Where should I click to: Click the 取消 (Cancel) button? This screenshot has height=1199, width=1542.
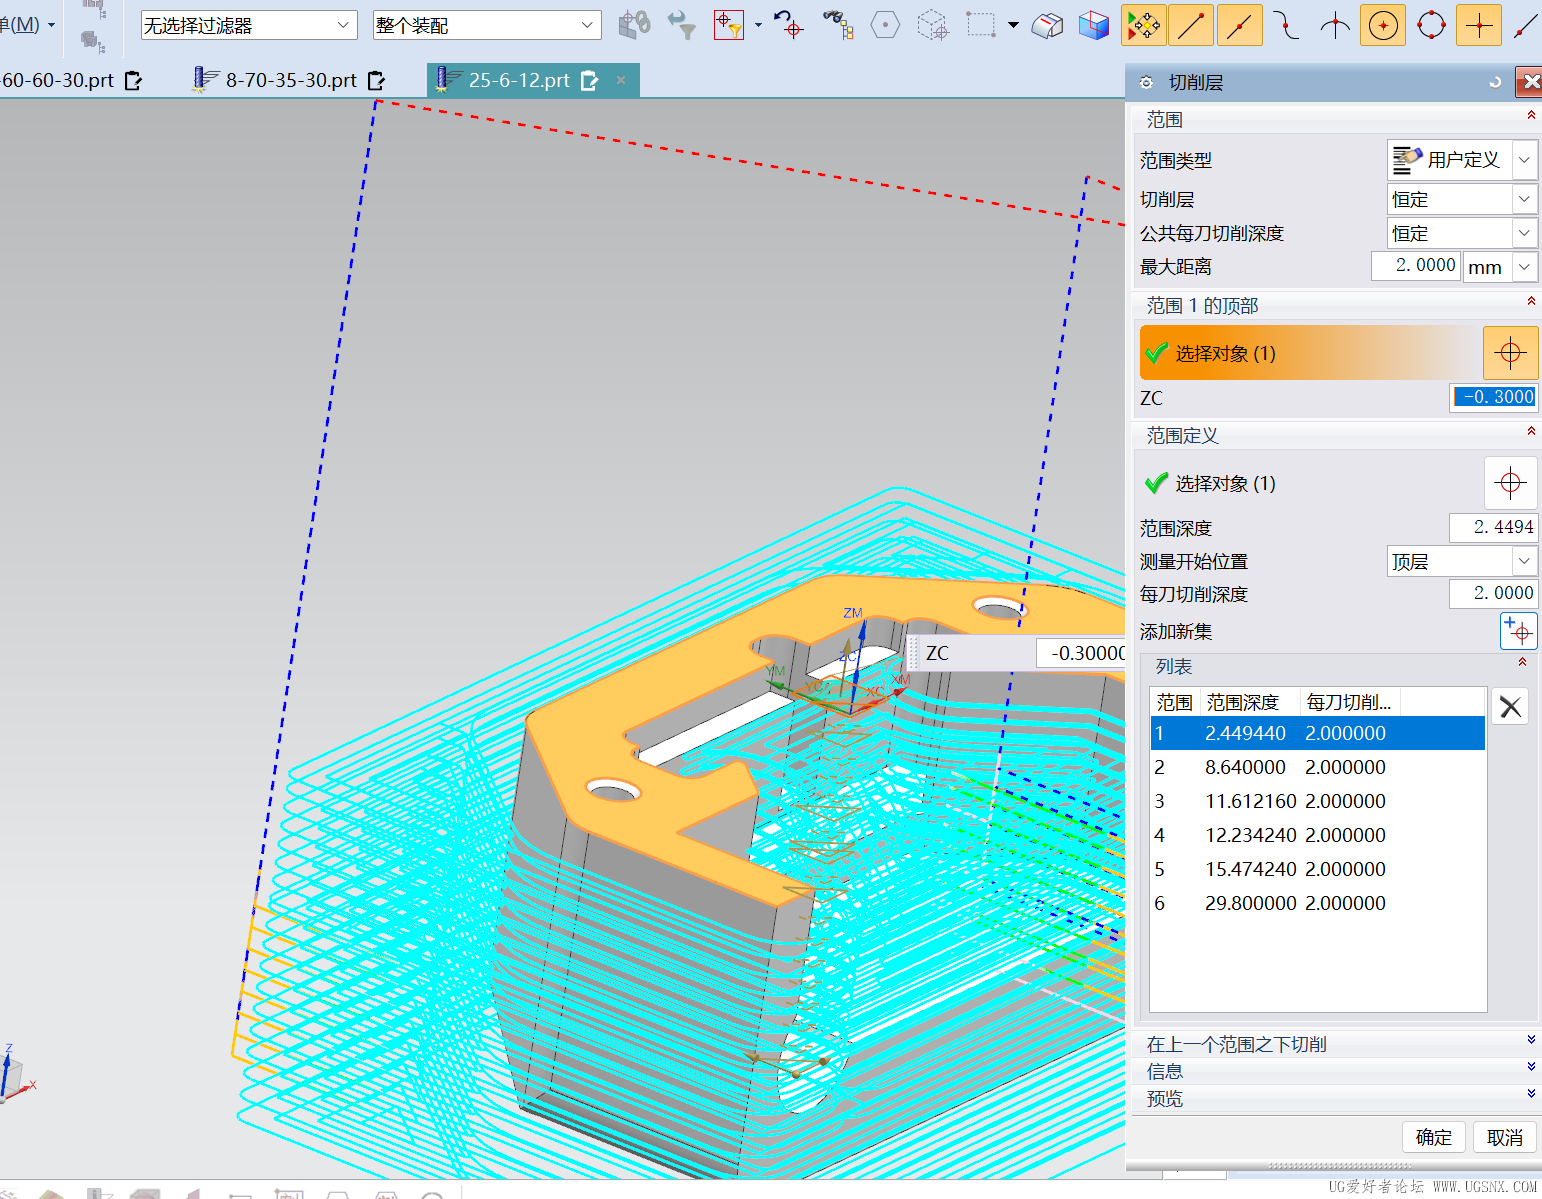pyautogui.click(x=1504, y=1137)
